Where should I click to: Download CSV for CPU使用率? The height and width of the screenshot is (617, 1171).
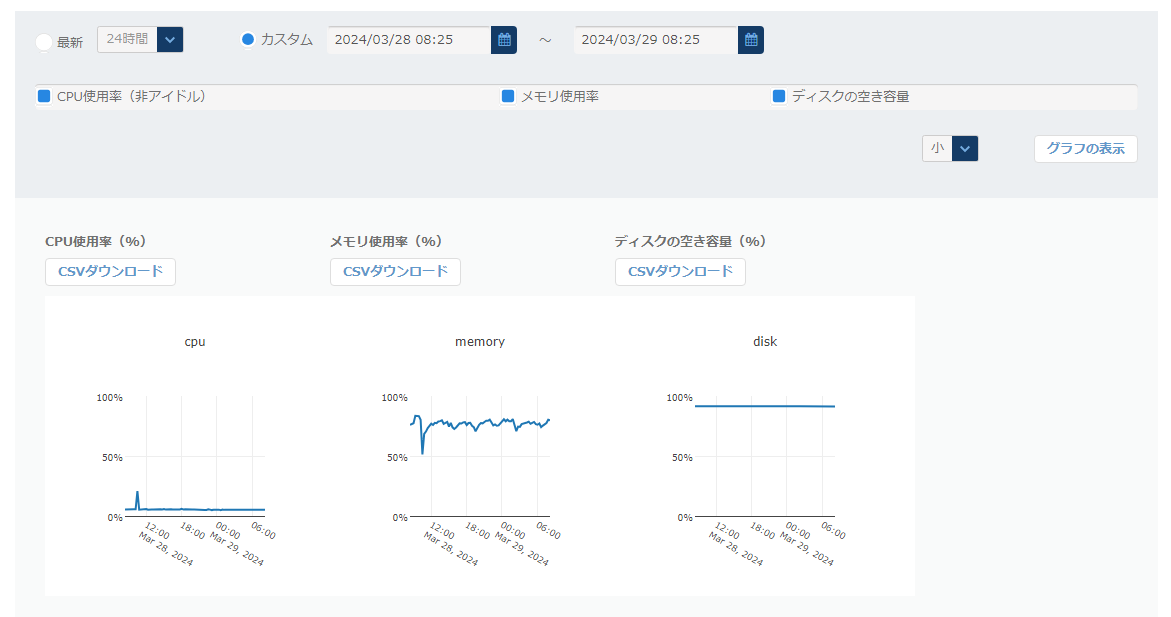[x=110, y=271]
